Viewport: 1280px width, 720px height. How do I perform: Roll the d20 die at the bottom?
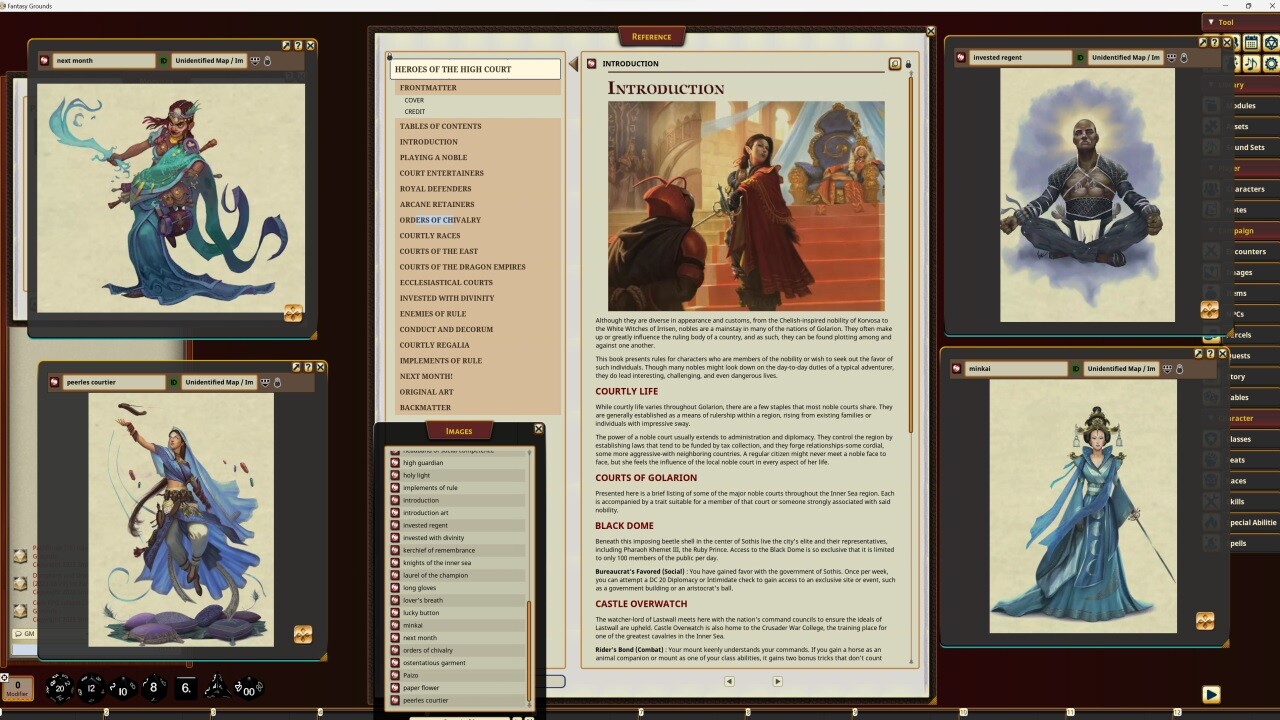pos(60,687)
